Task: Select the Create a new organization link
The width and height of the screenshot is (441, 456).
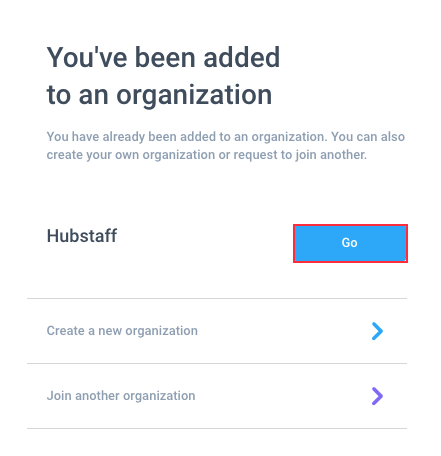Action: (x=122, y=331)
